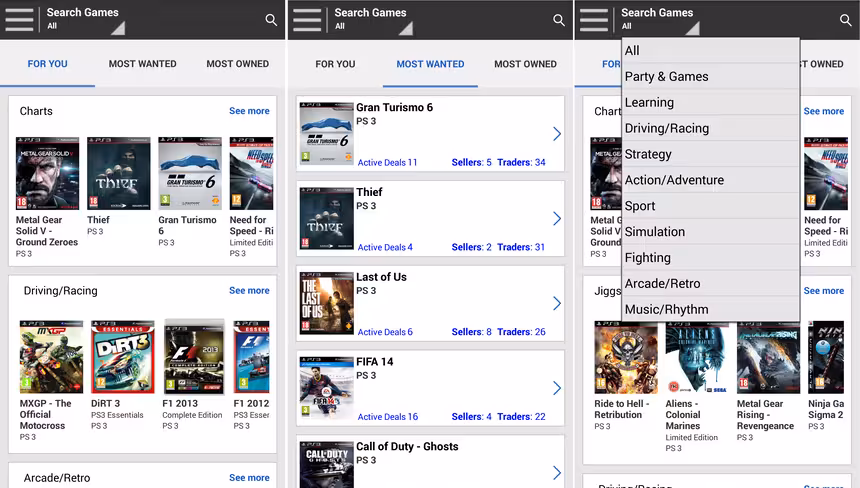Click 'Traders: 34' on Gran Turismo 6
This screenshot has height=488, width=860.
[x=521, y=162]
